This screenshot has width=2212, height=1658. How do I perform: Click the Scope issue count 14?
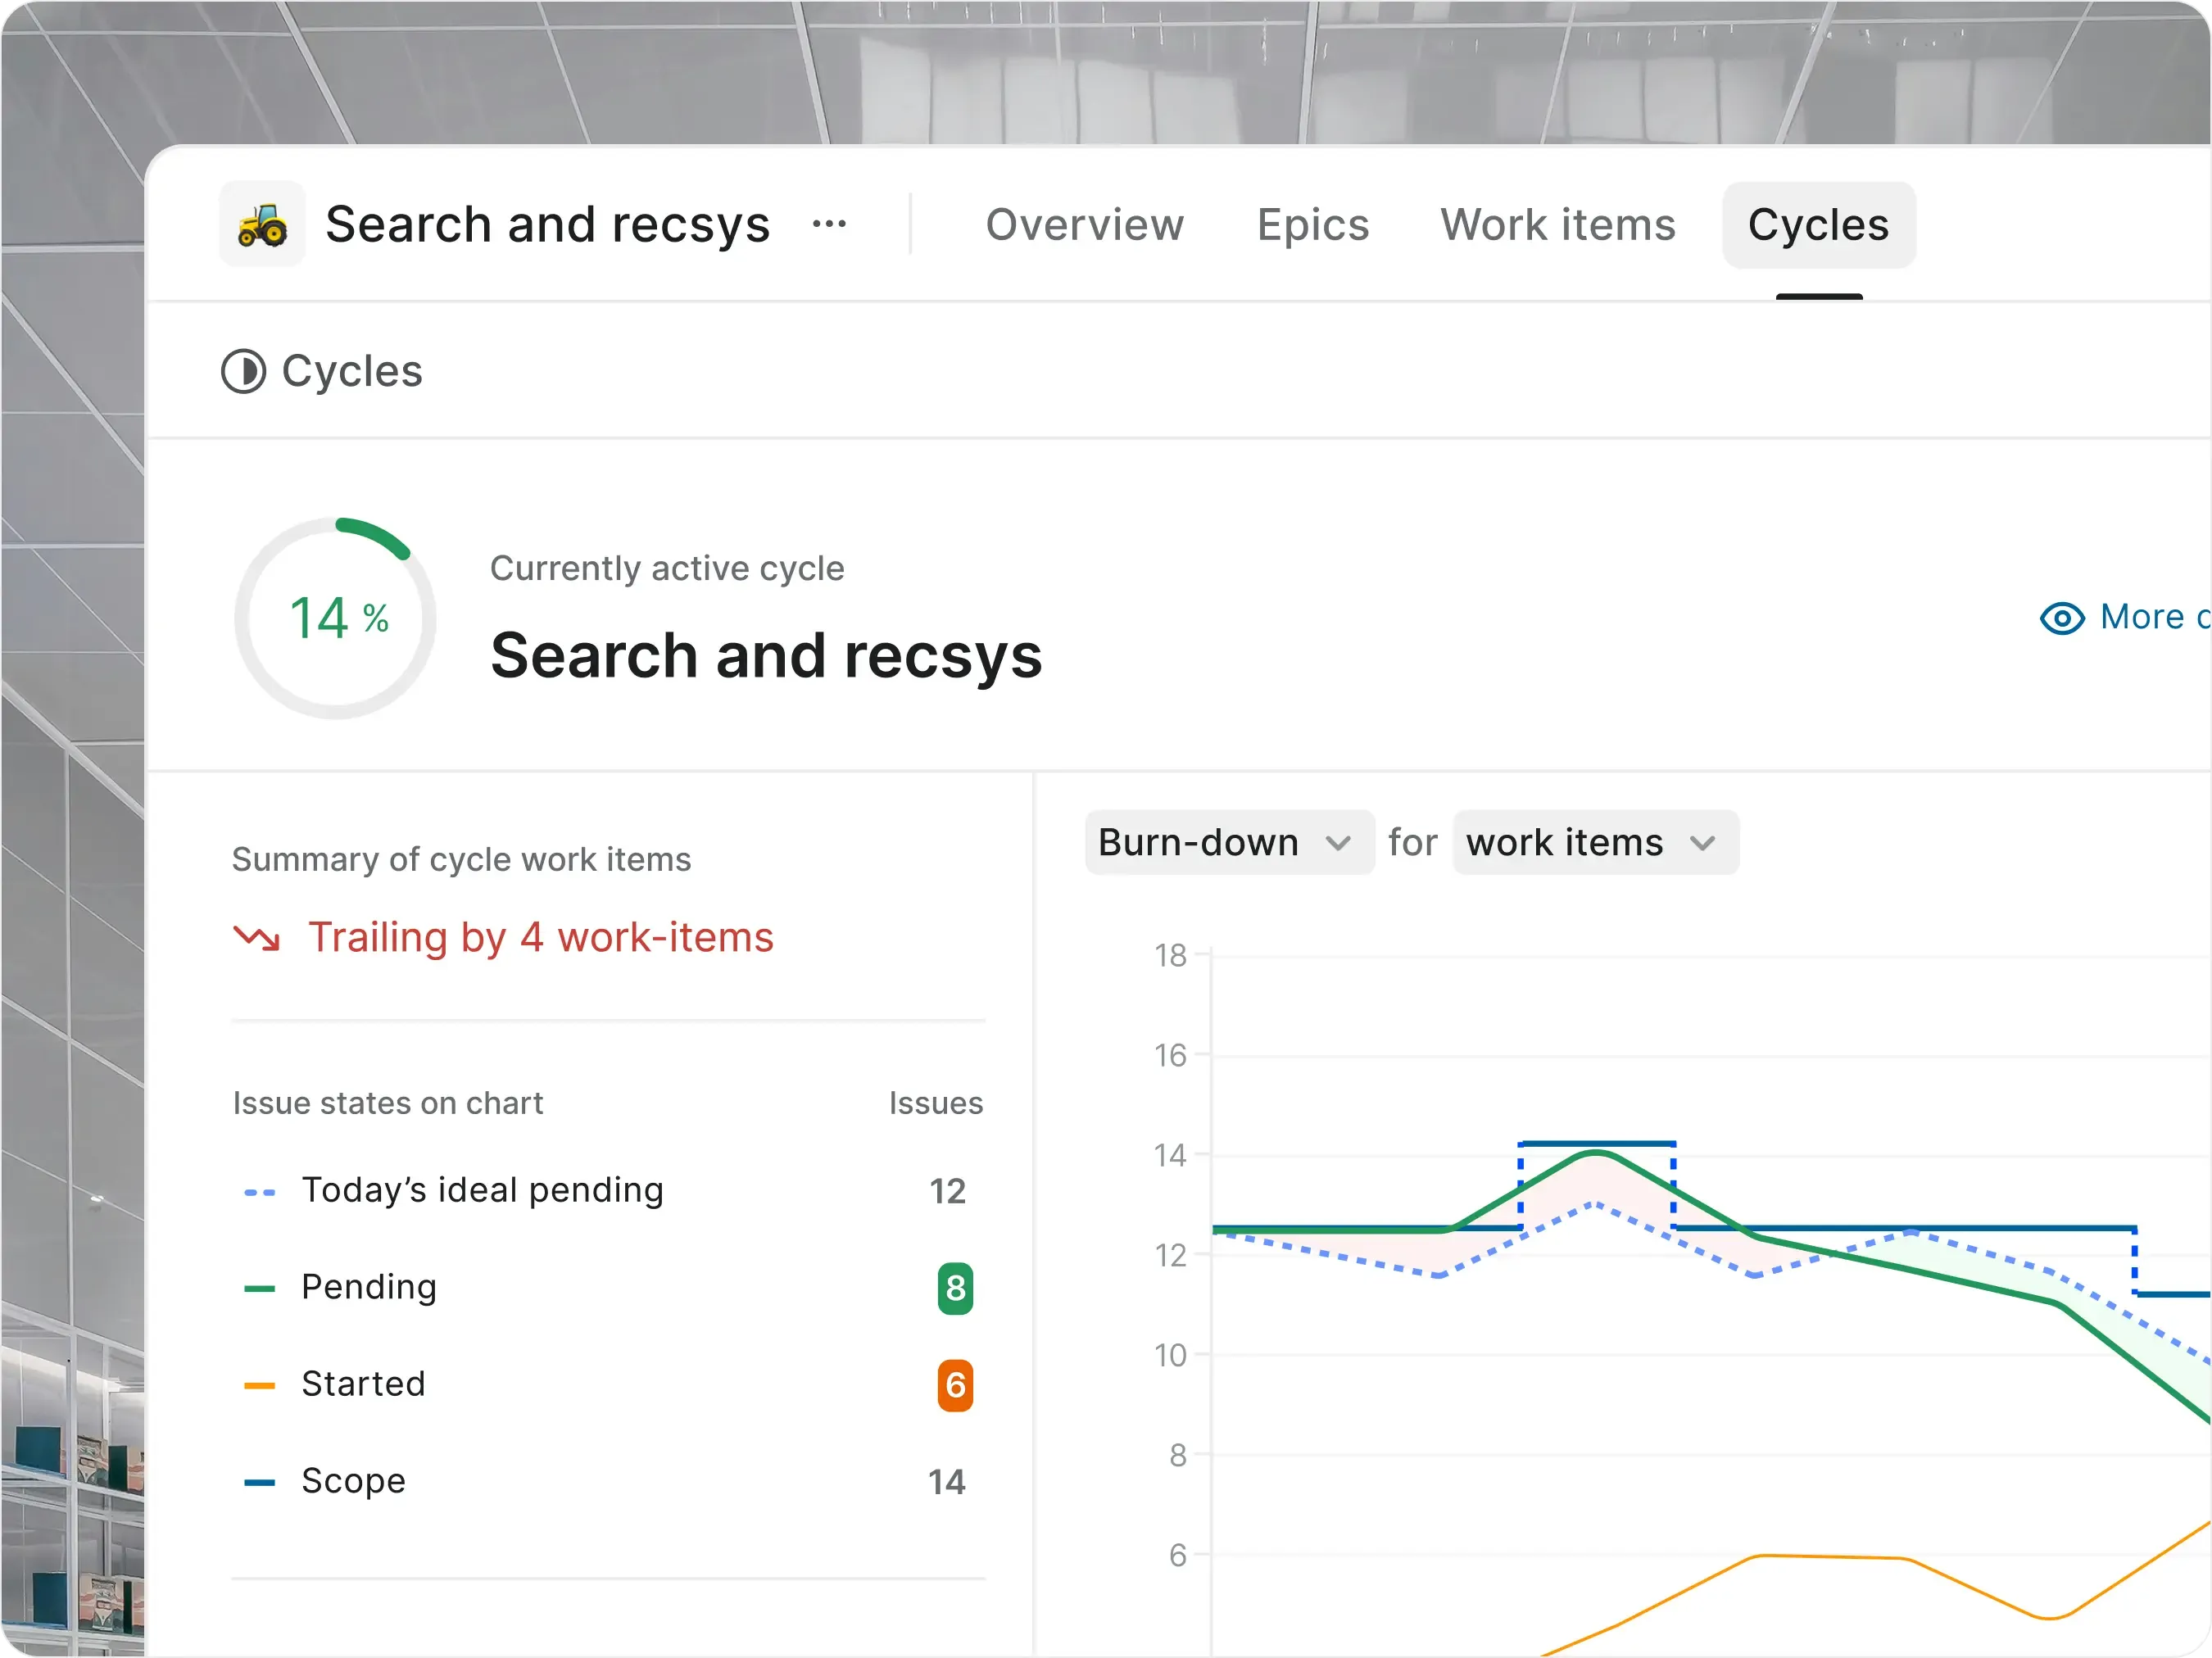tap(947, 1482)
